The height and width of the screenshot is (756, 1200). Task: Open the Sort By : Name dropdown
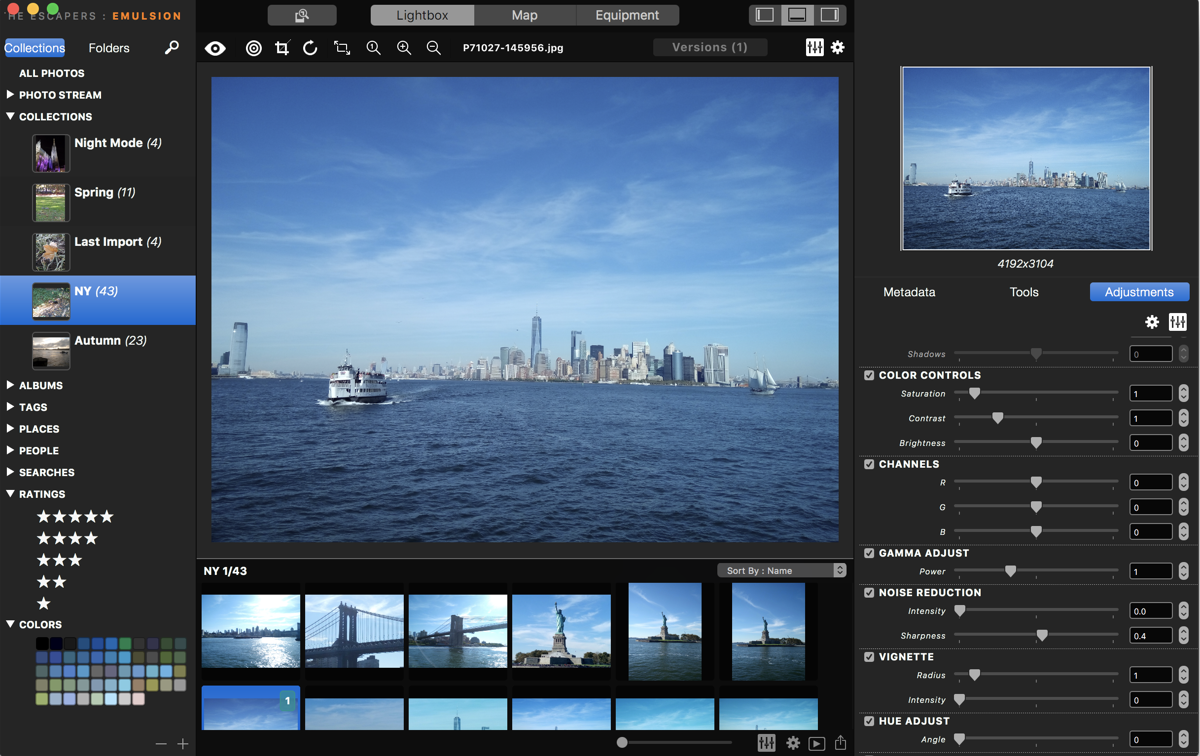click(782, 570)
